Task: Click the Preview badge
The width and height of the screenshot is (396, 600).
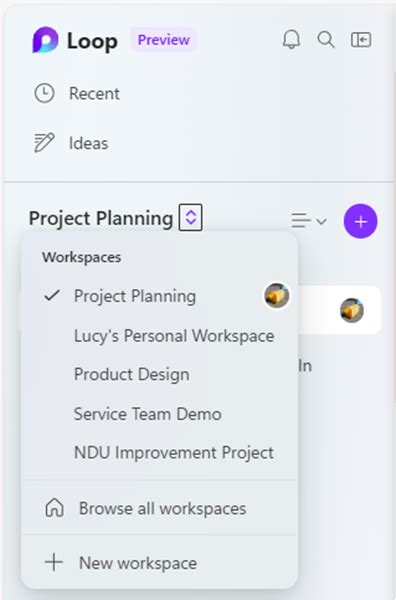Action: 164,40
